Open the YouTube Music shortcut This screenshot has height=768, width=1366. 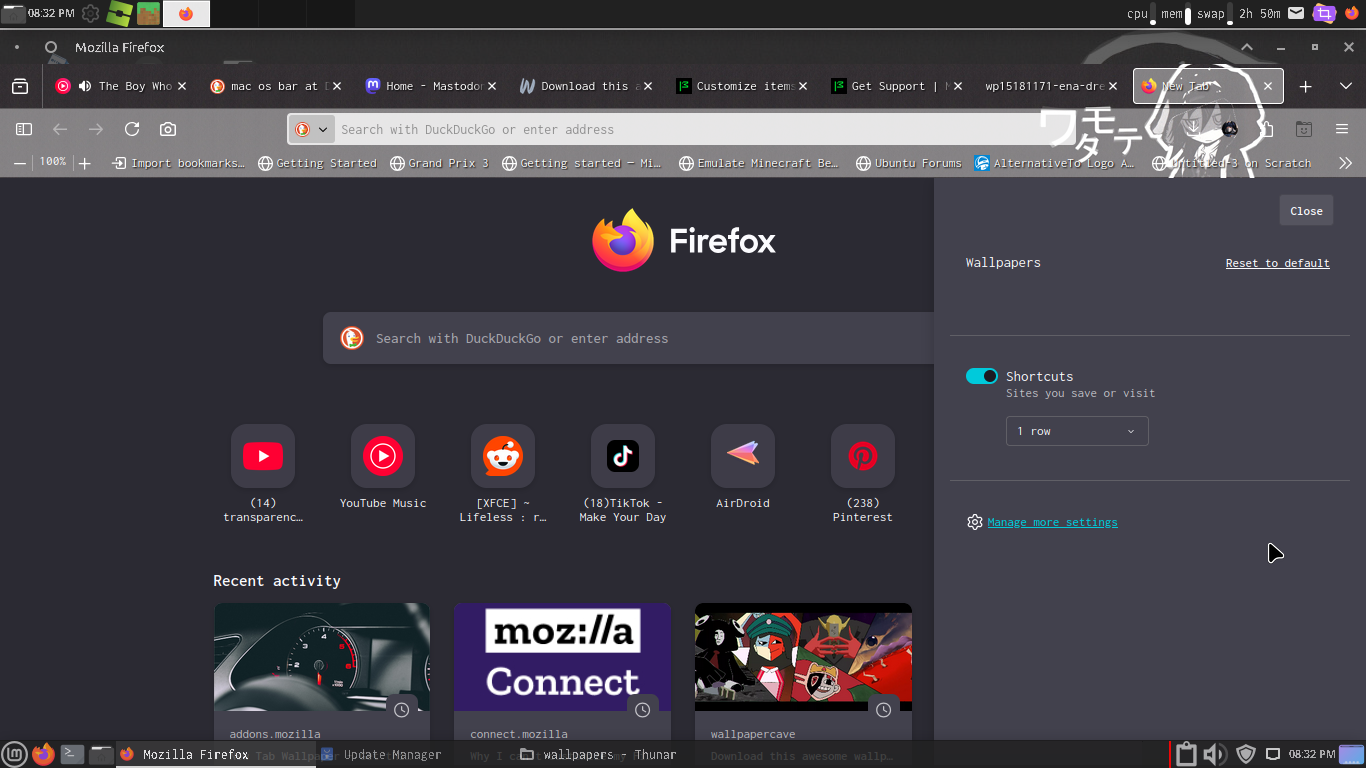point(383,456)
